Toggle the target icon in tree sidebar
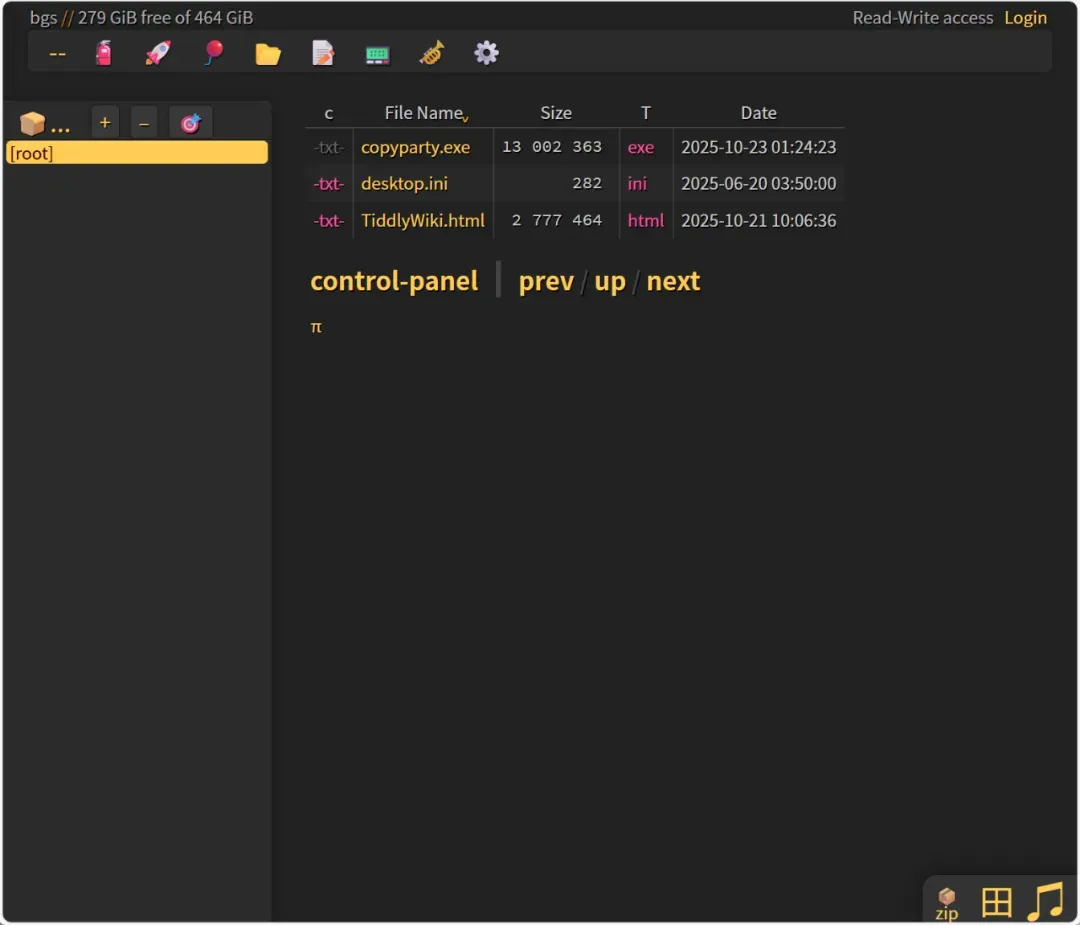1080x925 pixels. coord(191,123)
